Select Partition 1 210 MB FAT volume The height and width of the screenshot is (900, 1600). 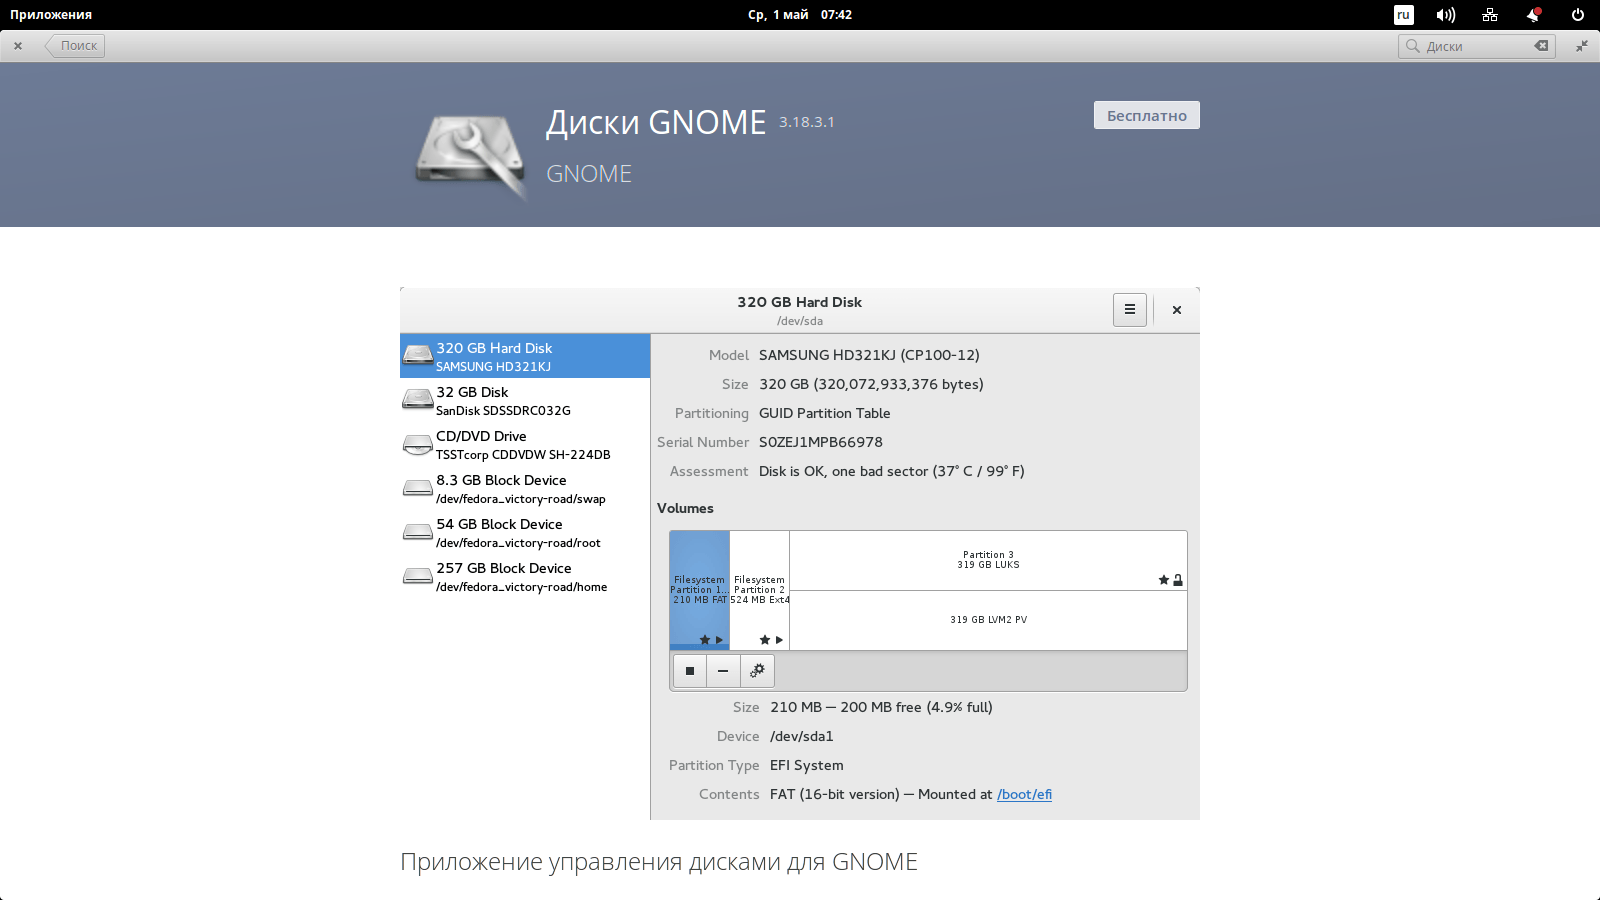pyautogui.click(x=699, y=590)
